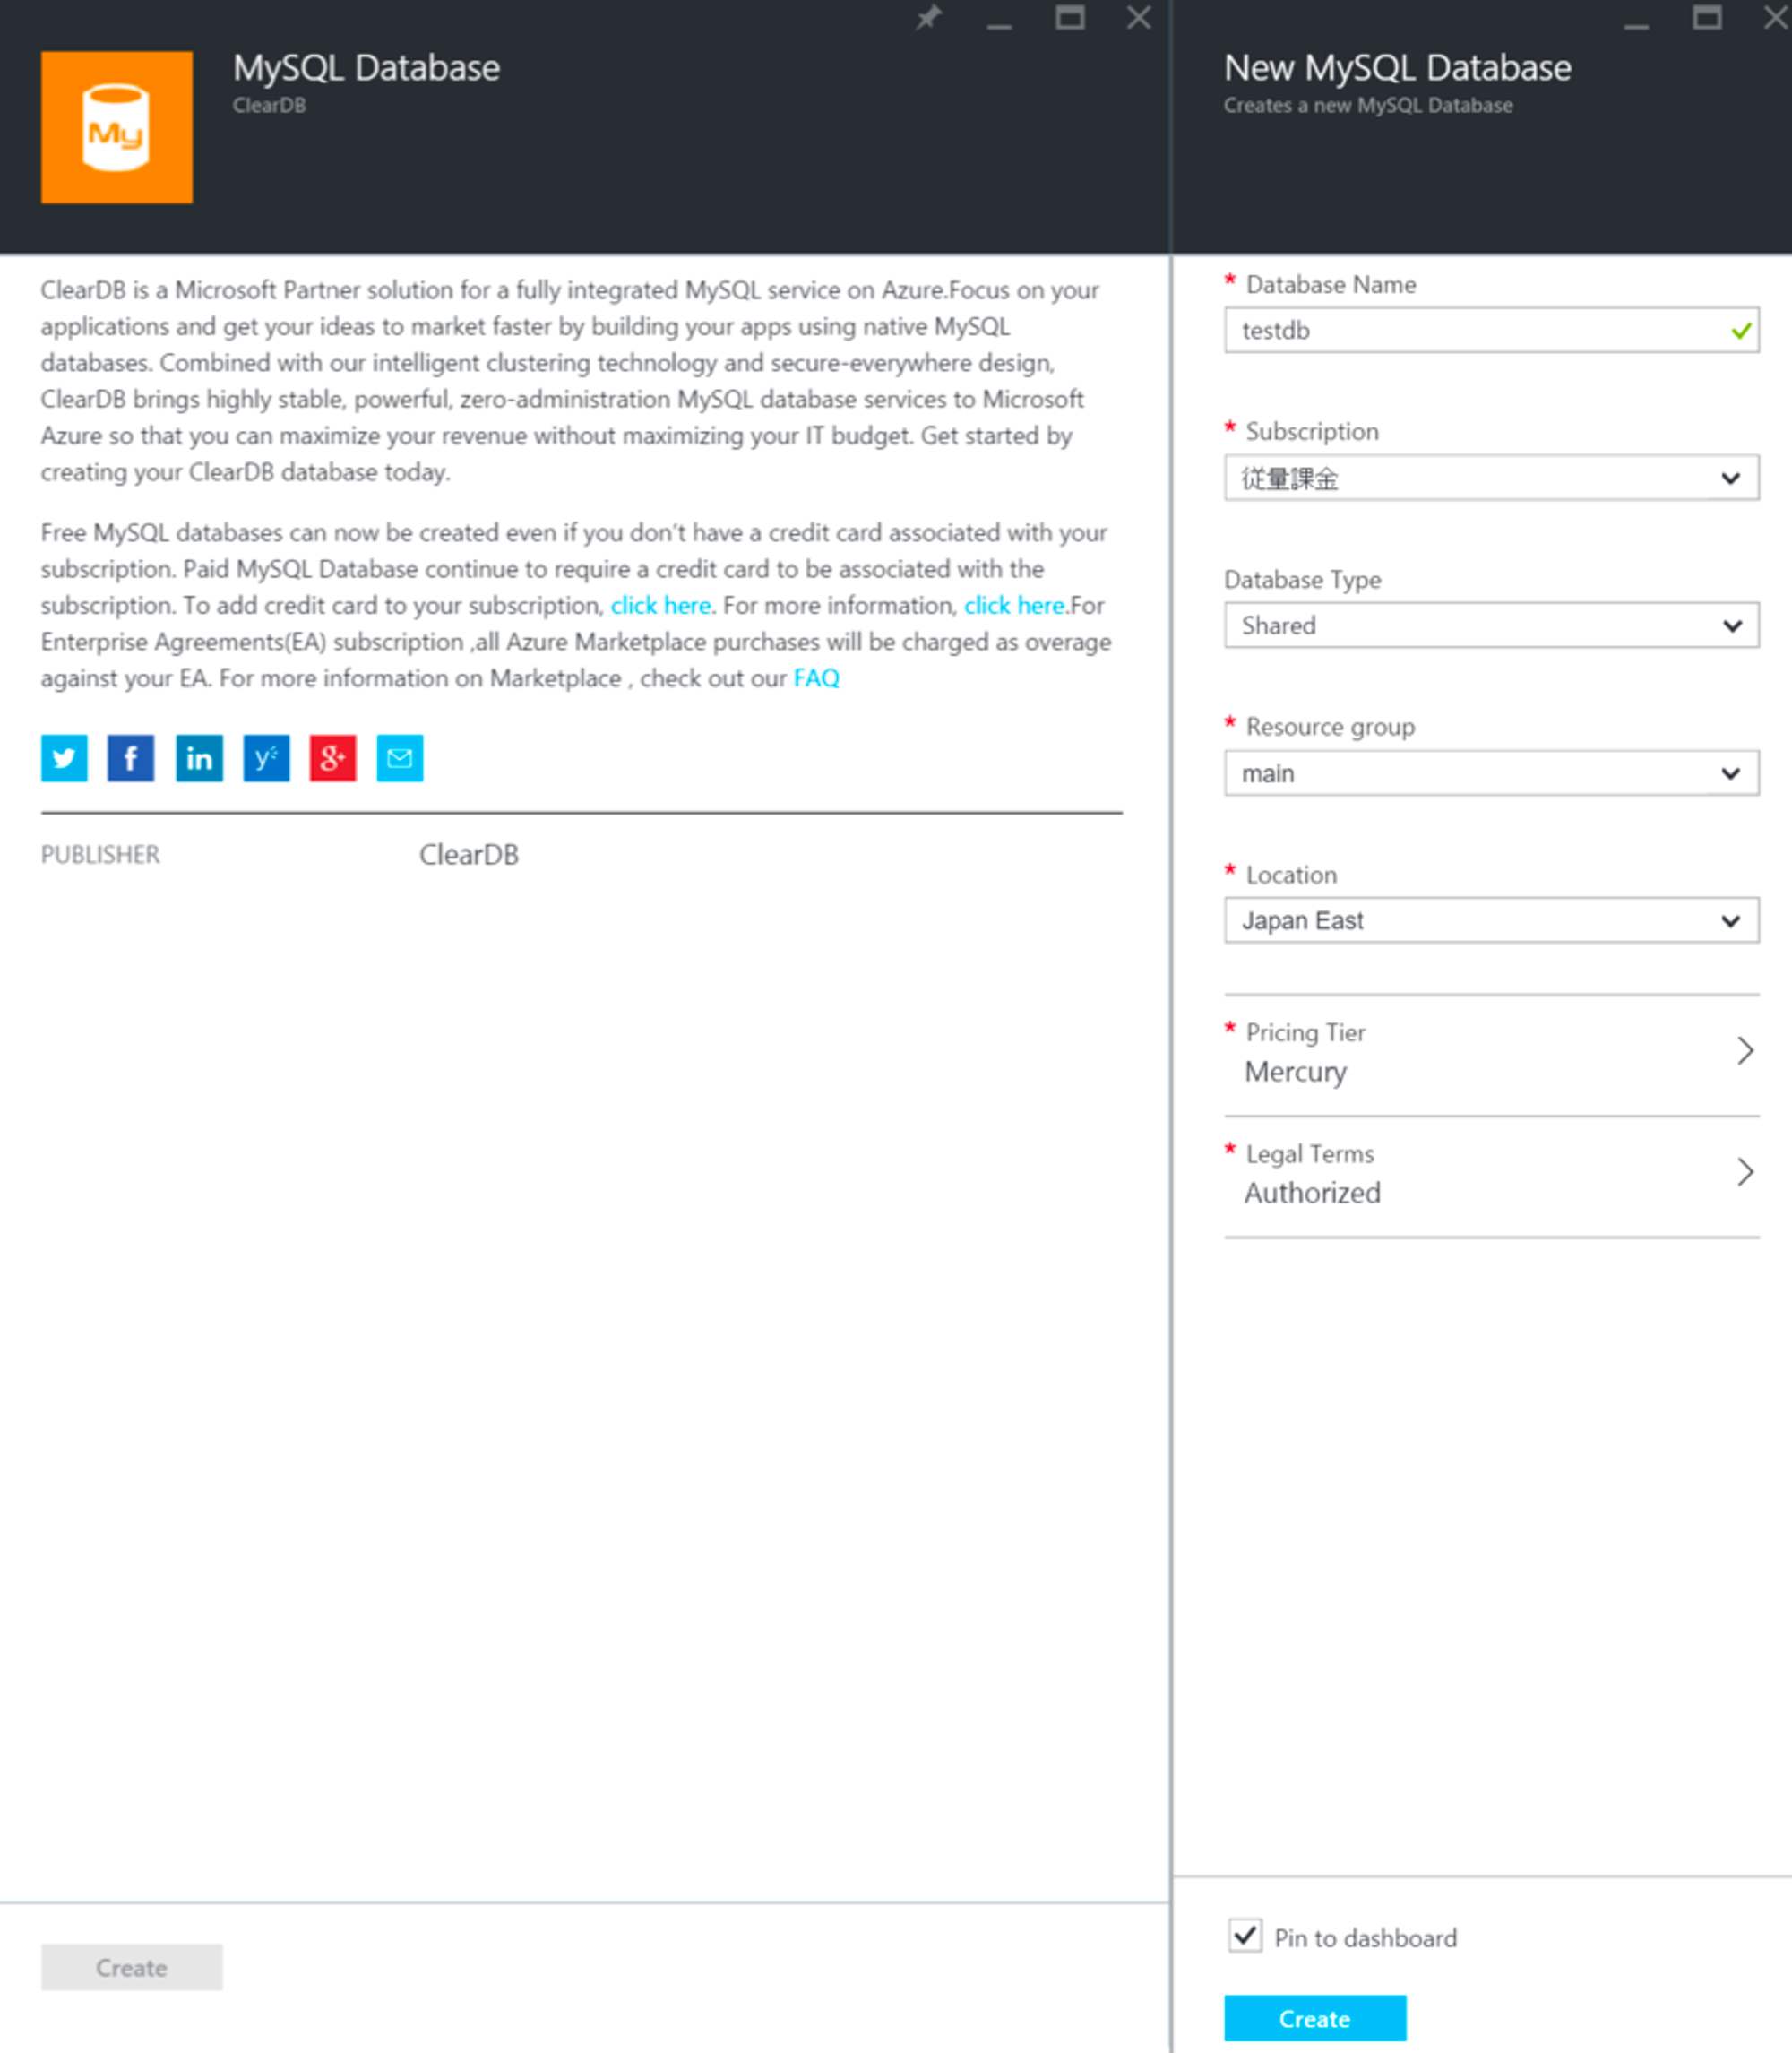Image resolution: width=1792 pixels, height=2053 pixels.
Task: Open the Legal Terms Authorized section
Action: [x=1490, y=1174]
